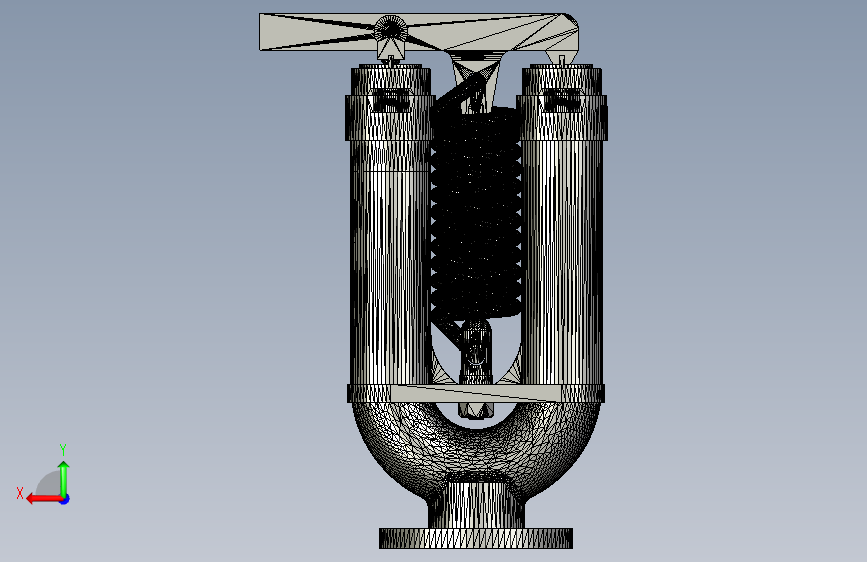Select the right vertical cylinder body
Screen dimensions: 867x562
click(x=562, y=260)
